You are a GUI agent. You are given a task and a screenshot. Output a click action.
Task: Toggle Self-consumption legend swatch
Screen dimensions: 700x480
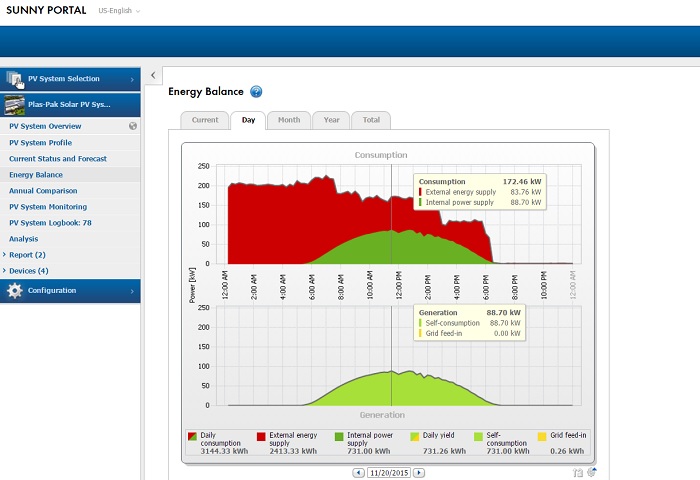point(478,436)
